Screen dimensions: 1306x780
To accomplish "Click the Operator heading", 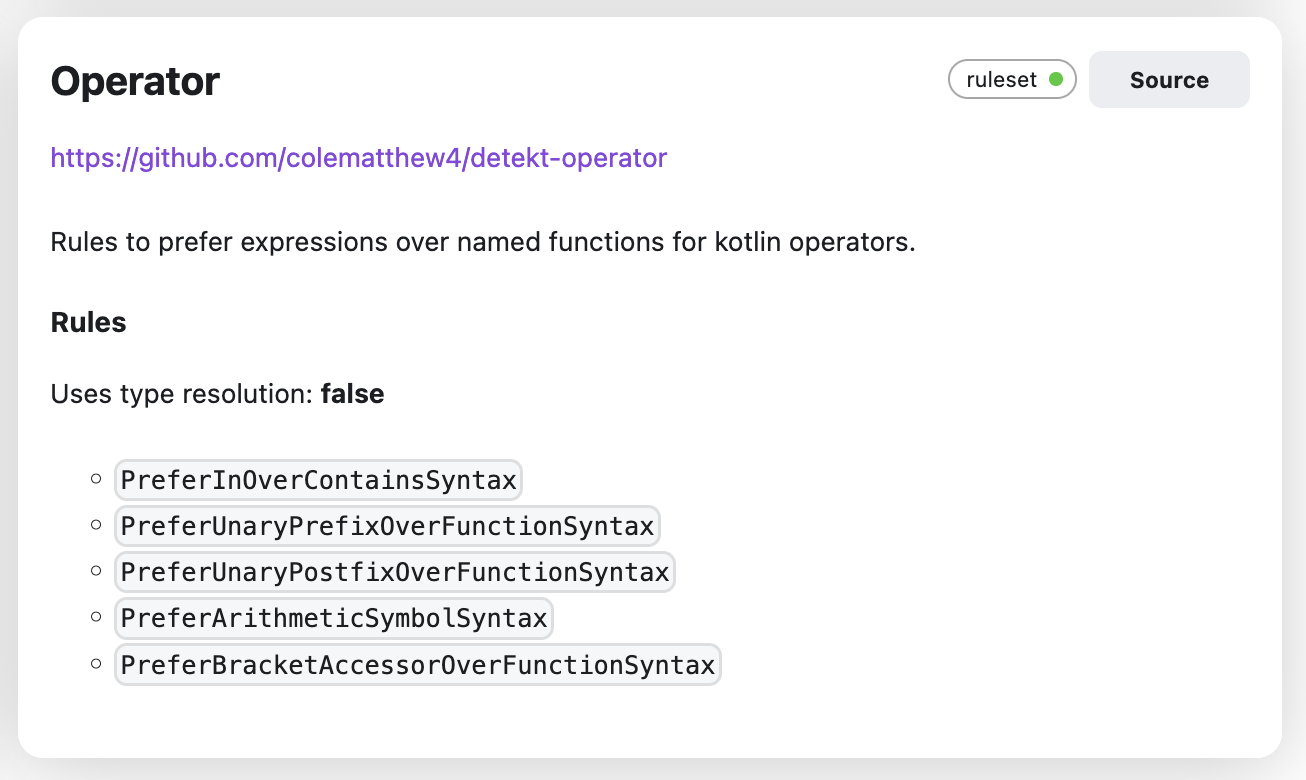I will click(x=135, y=81).
